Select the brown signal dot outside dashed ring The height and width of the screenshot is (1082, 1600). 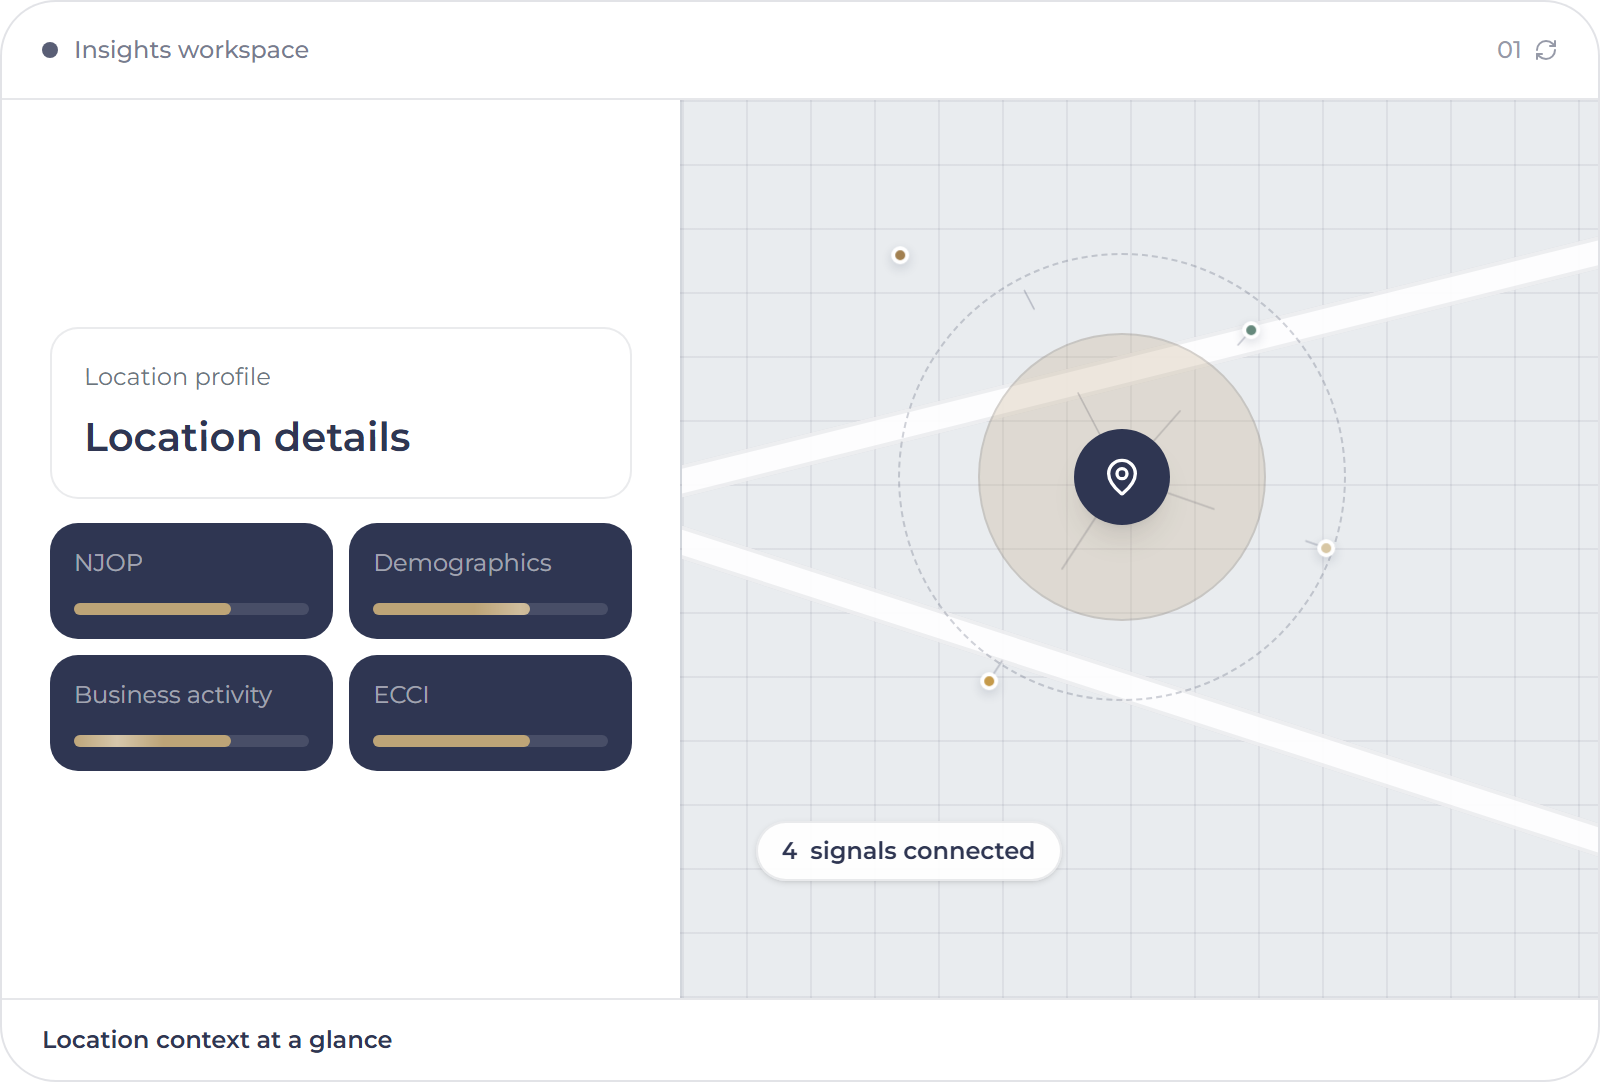pyautogui.click(x=900, y=255)
